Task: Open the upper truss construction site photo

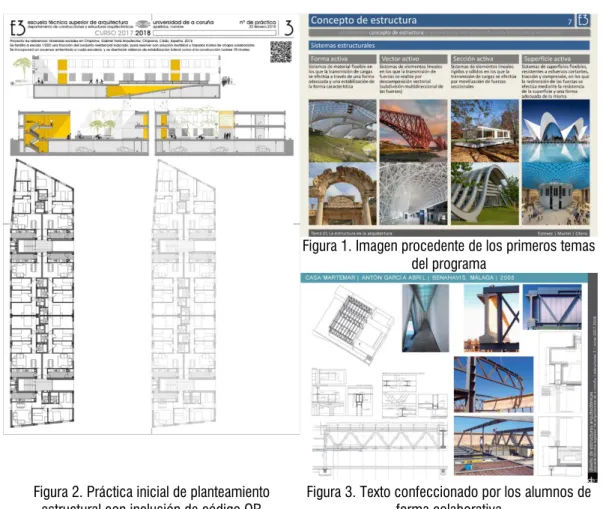Action: click(x=494, y=384)
